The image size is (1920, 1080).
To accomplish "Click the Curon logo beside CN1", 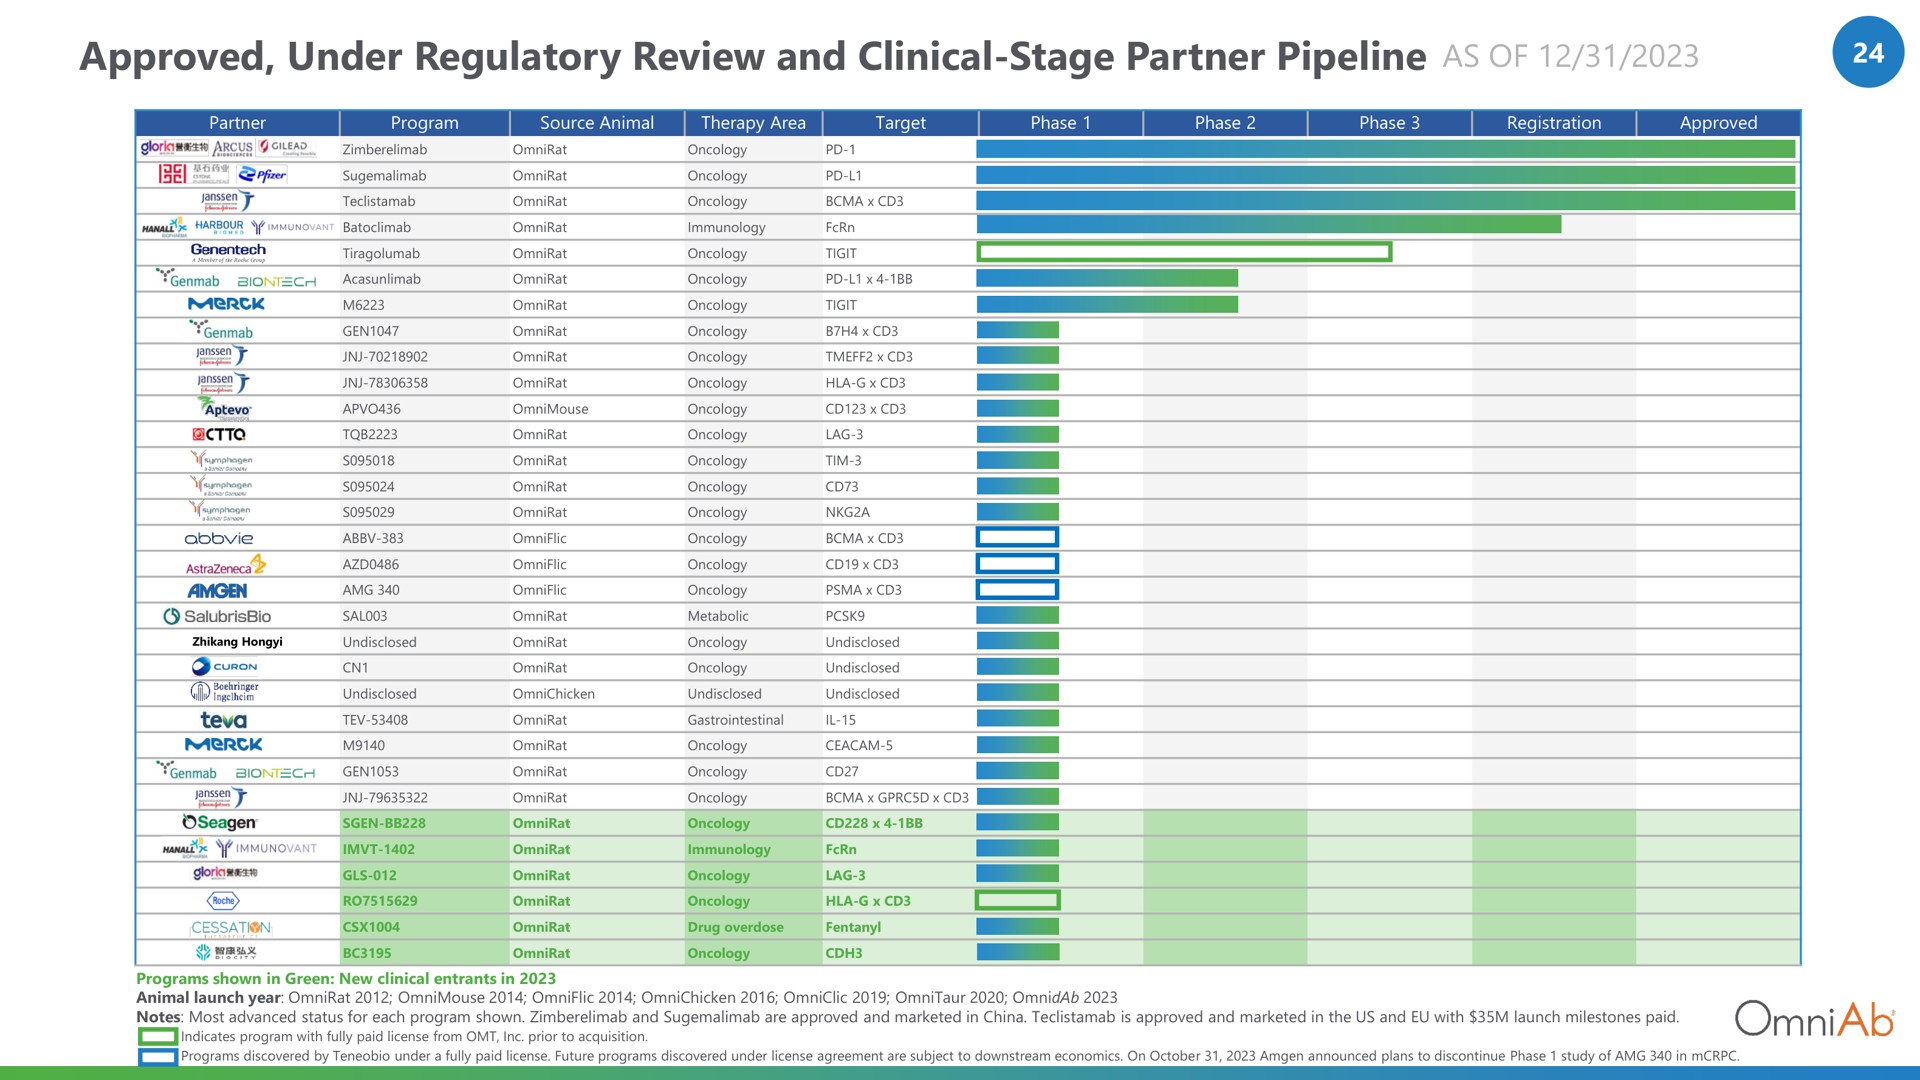I will click(x=225, y=666).
